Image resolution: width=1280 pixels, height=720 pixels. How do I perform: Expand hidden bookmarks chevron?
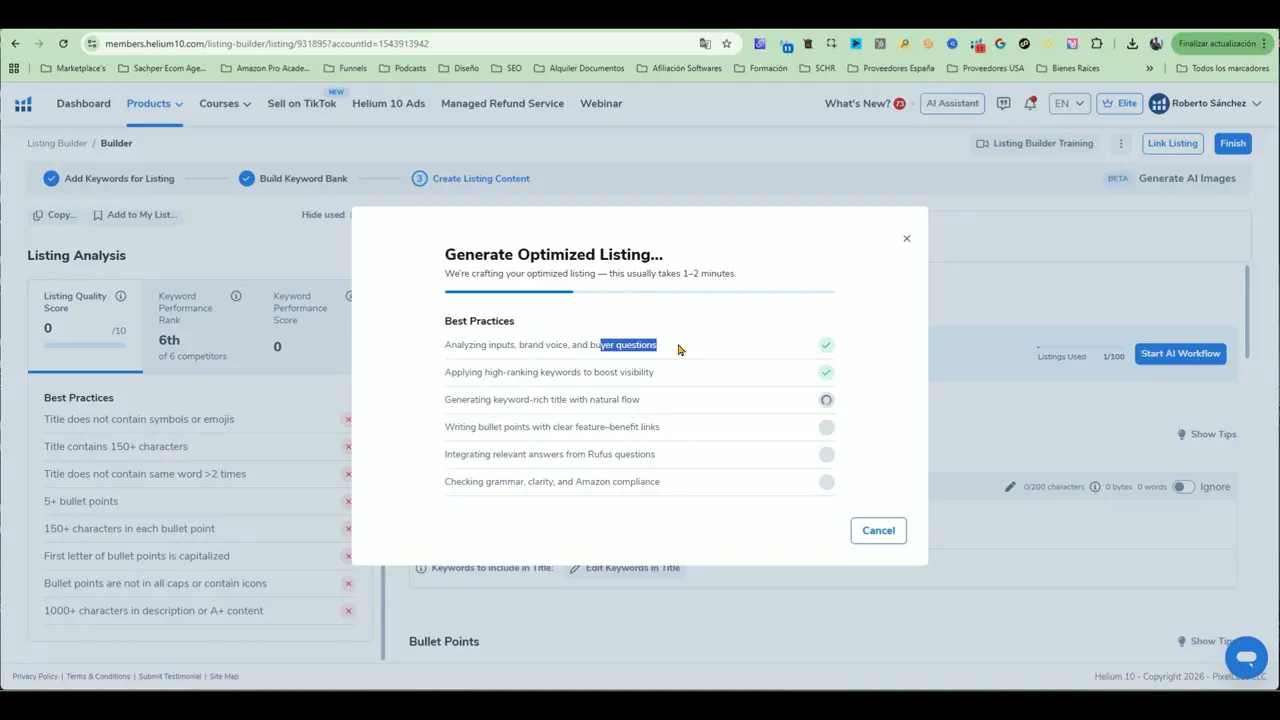click(x=1149, y=68)
